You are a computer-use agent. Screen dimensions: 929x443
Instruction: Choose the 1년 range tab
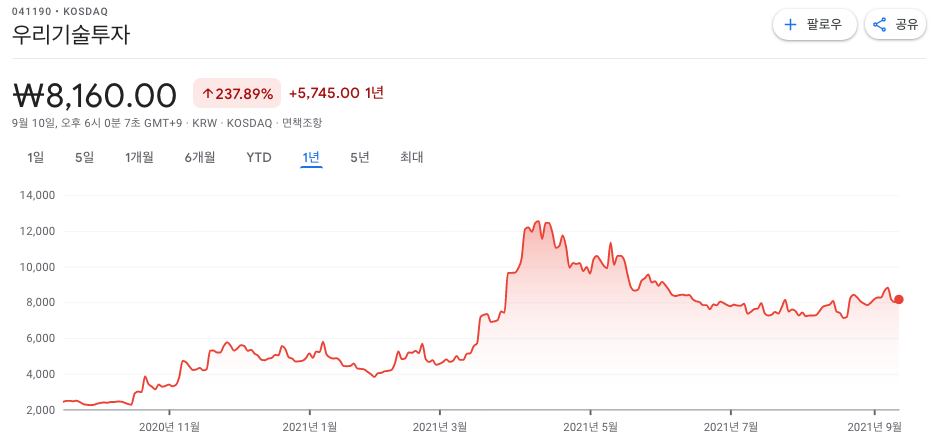tap(311, 158)
